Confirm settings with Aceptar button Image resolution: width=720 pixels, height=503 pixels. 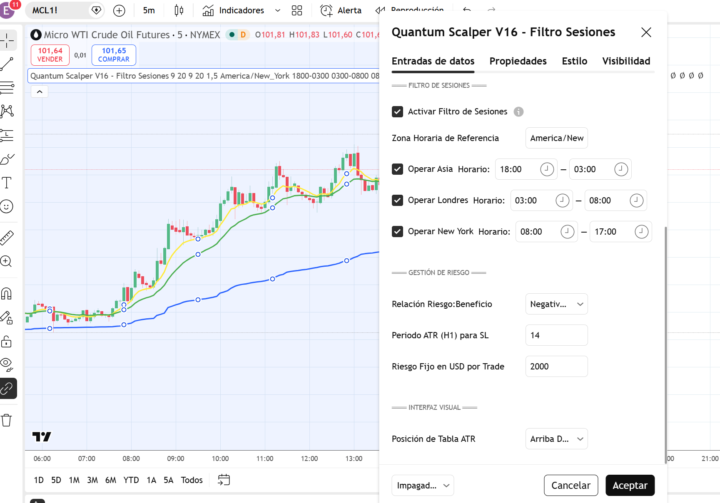[x=630, y=486]
